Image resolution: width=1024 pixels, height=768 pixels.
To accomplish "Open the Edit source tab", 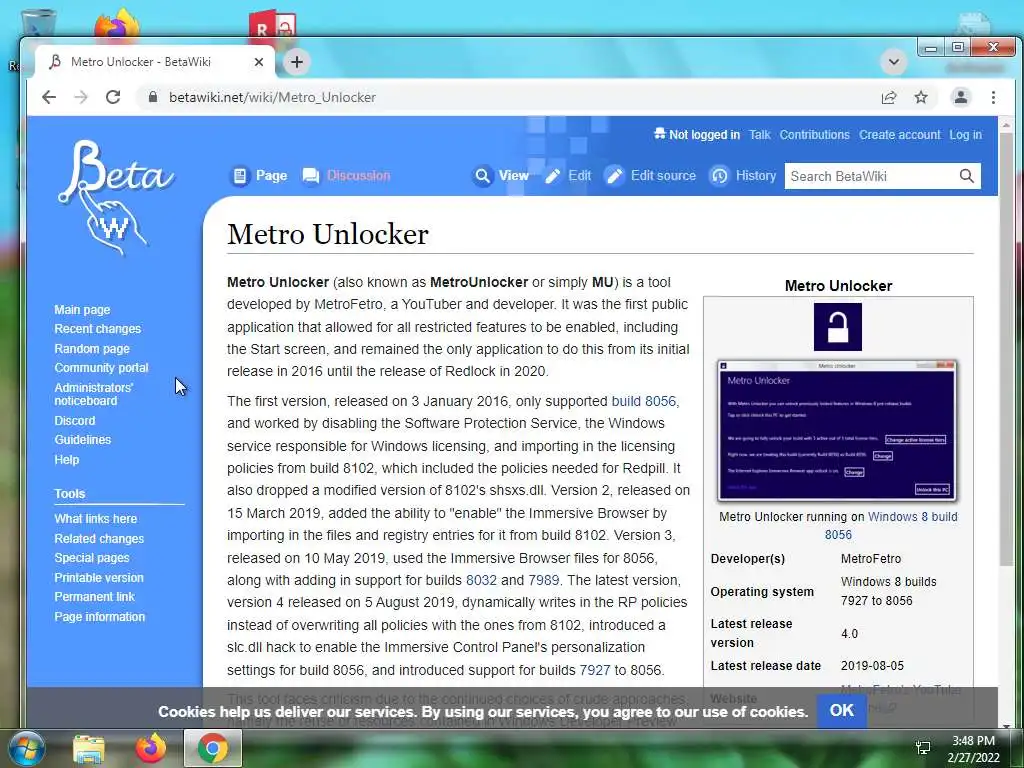I will tap(650, 176).
